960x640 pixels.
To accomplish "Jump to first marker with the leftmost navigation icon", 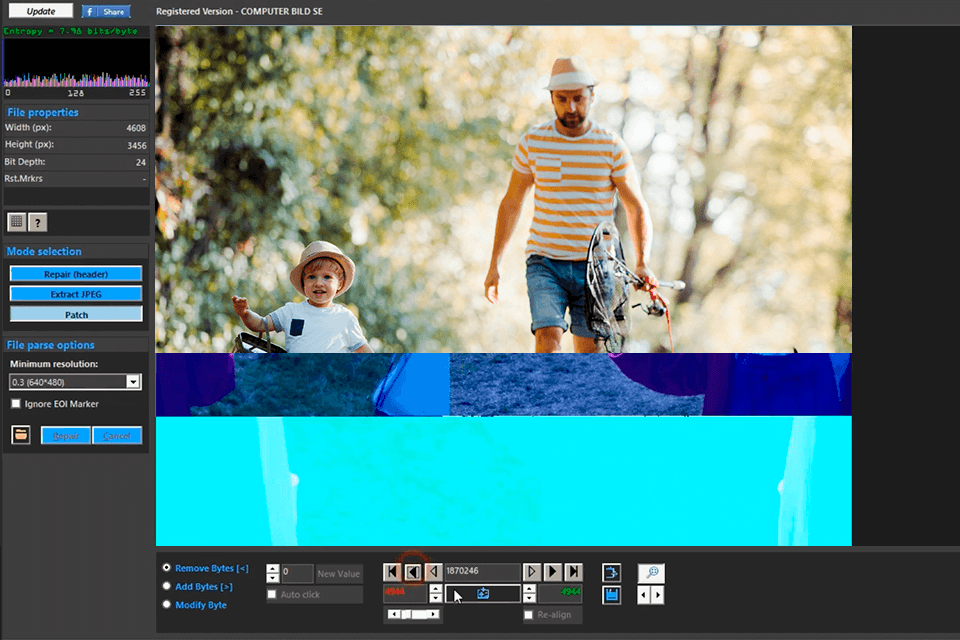I will tap(391, 572).
